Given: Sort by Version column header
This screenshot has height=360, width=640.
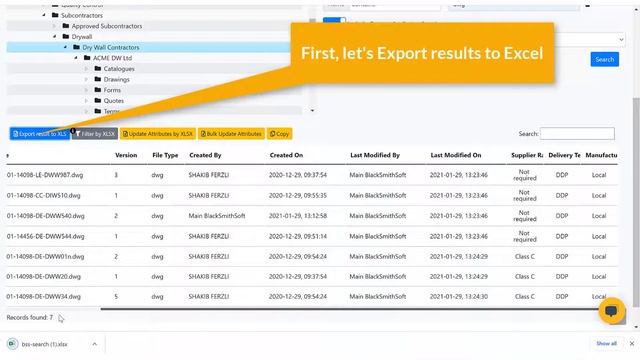Looking at the screenshot, I should coord(126,155).
